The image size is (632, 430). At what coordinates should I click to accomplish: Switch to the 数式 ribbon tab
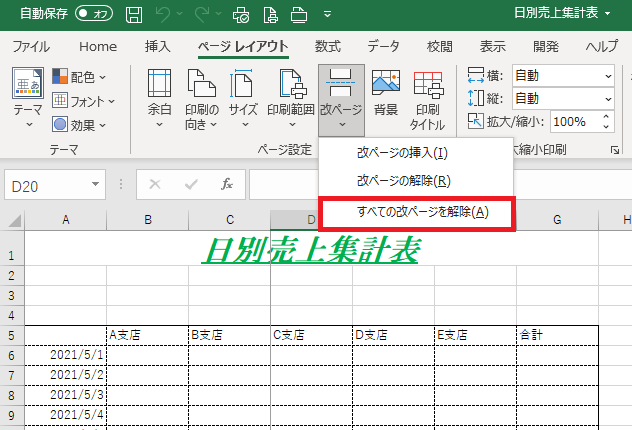click(327, 46)
